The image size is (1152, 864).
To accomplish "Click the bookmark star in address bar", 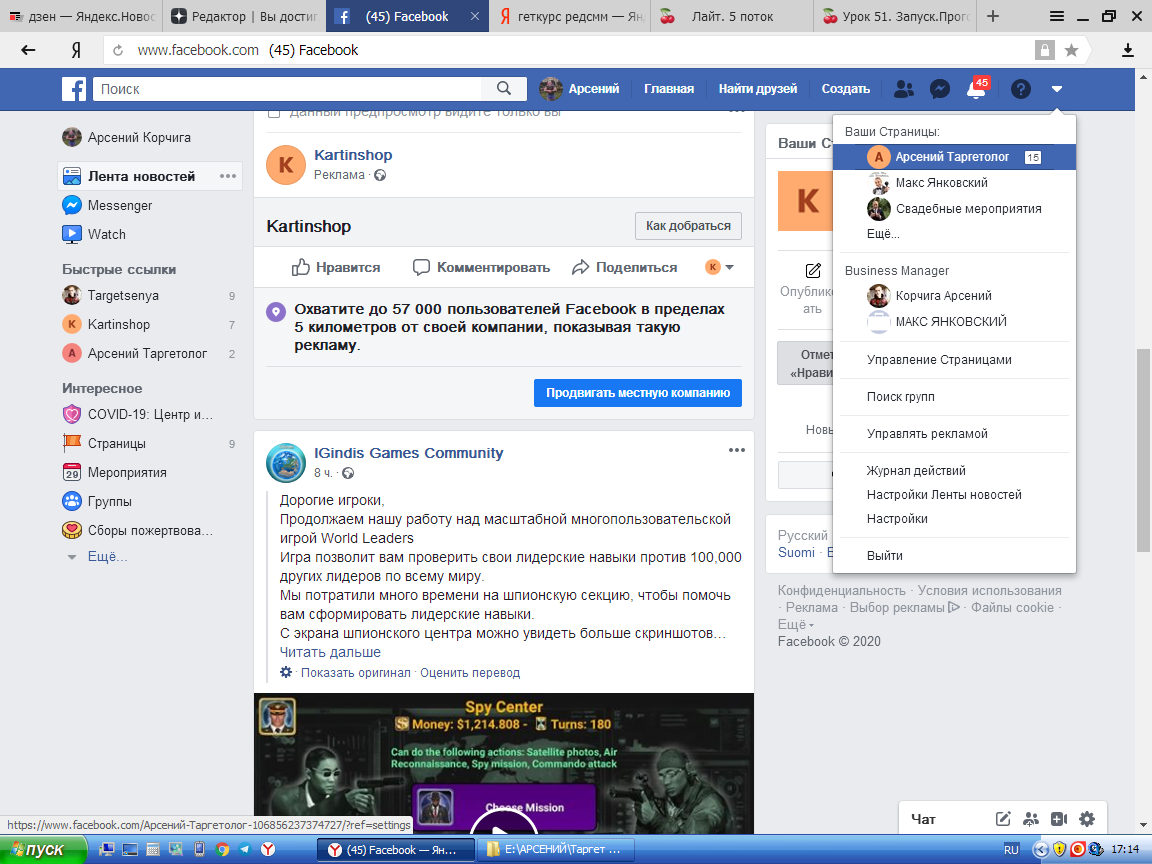I will 1071,50.
